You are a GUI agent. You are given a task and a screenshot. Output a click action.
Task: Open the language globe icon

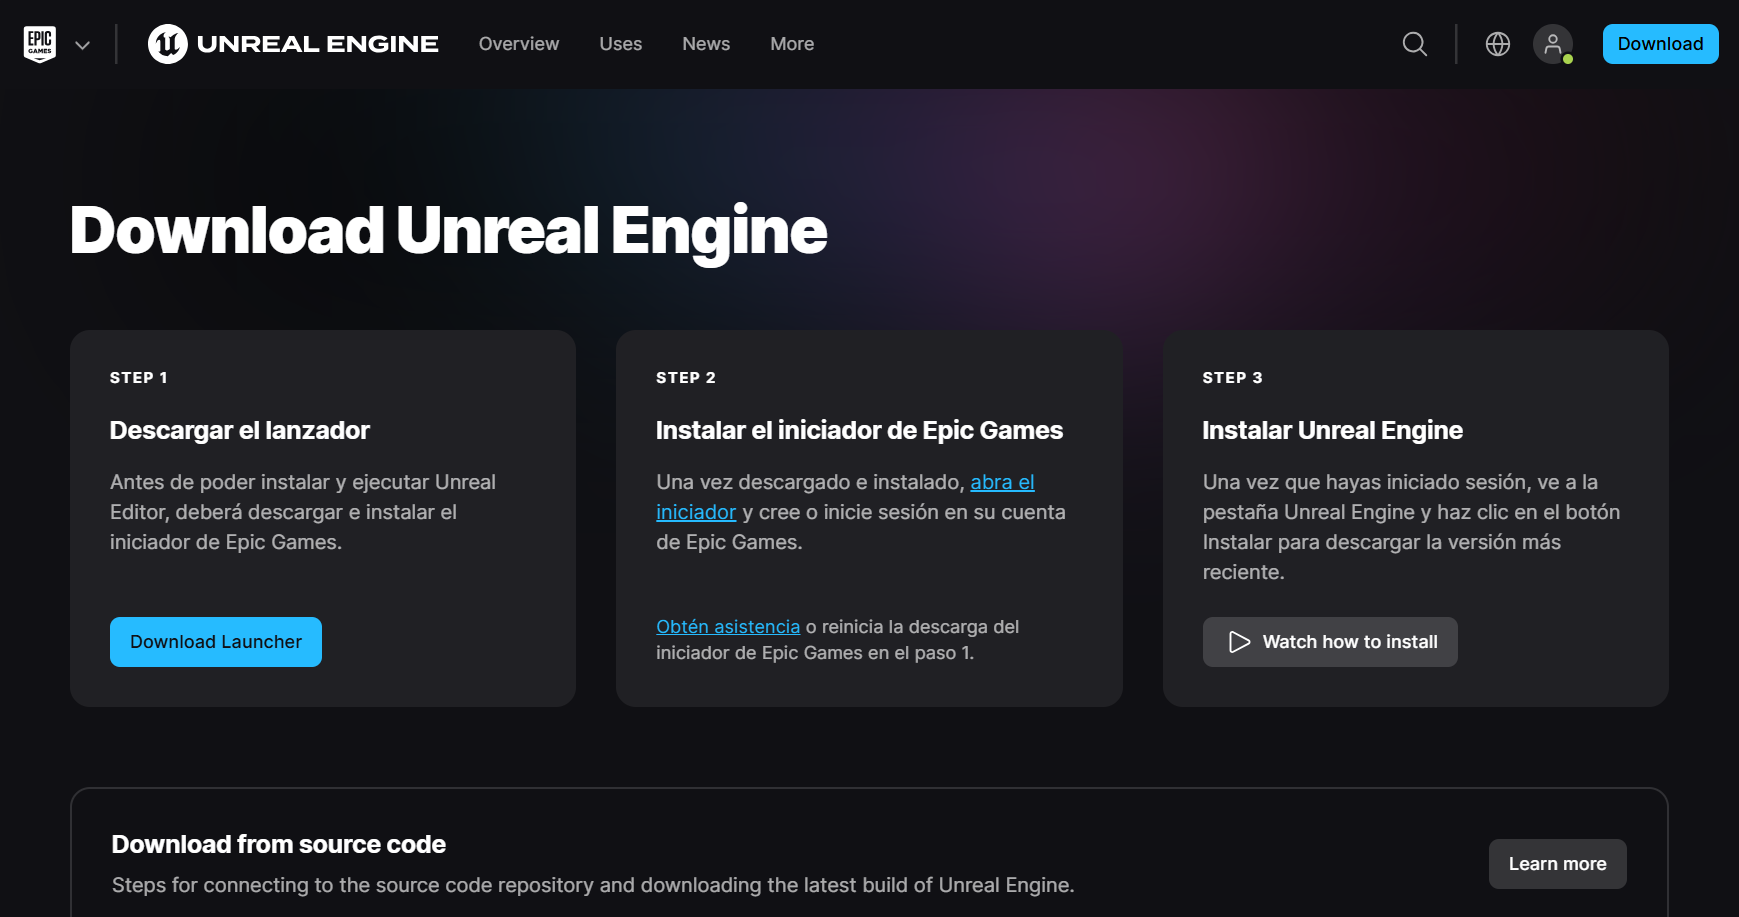point(1497,44)
